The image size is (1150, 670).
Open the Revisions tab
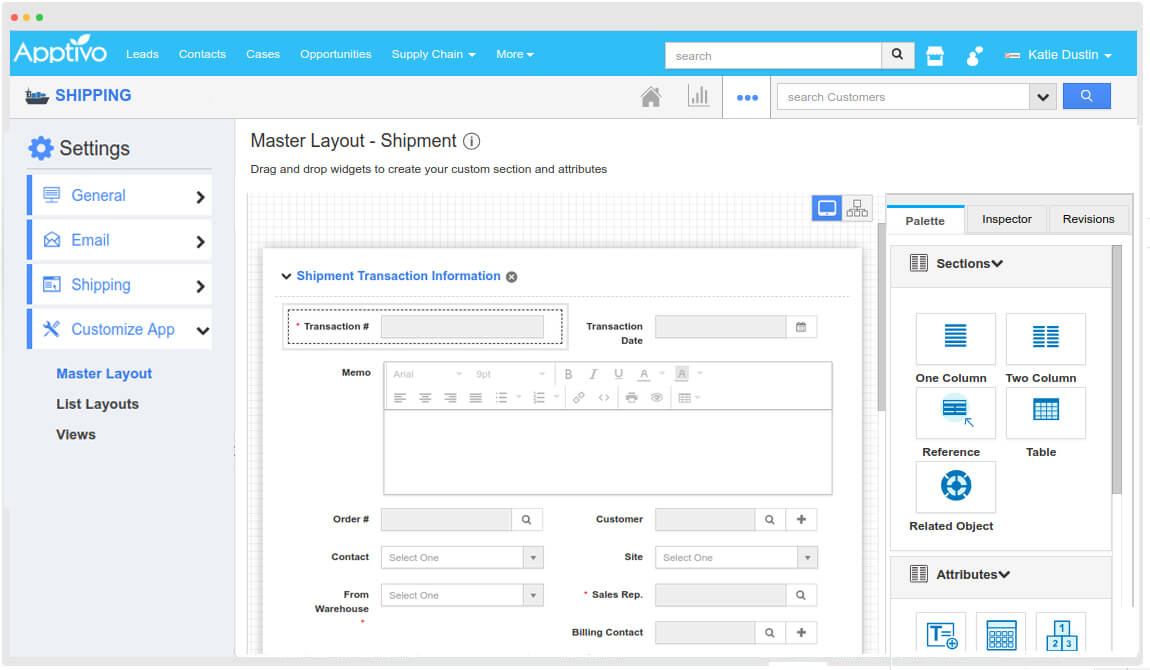click(1088, 219)
